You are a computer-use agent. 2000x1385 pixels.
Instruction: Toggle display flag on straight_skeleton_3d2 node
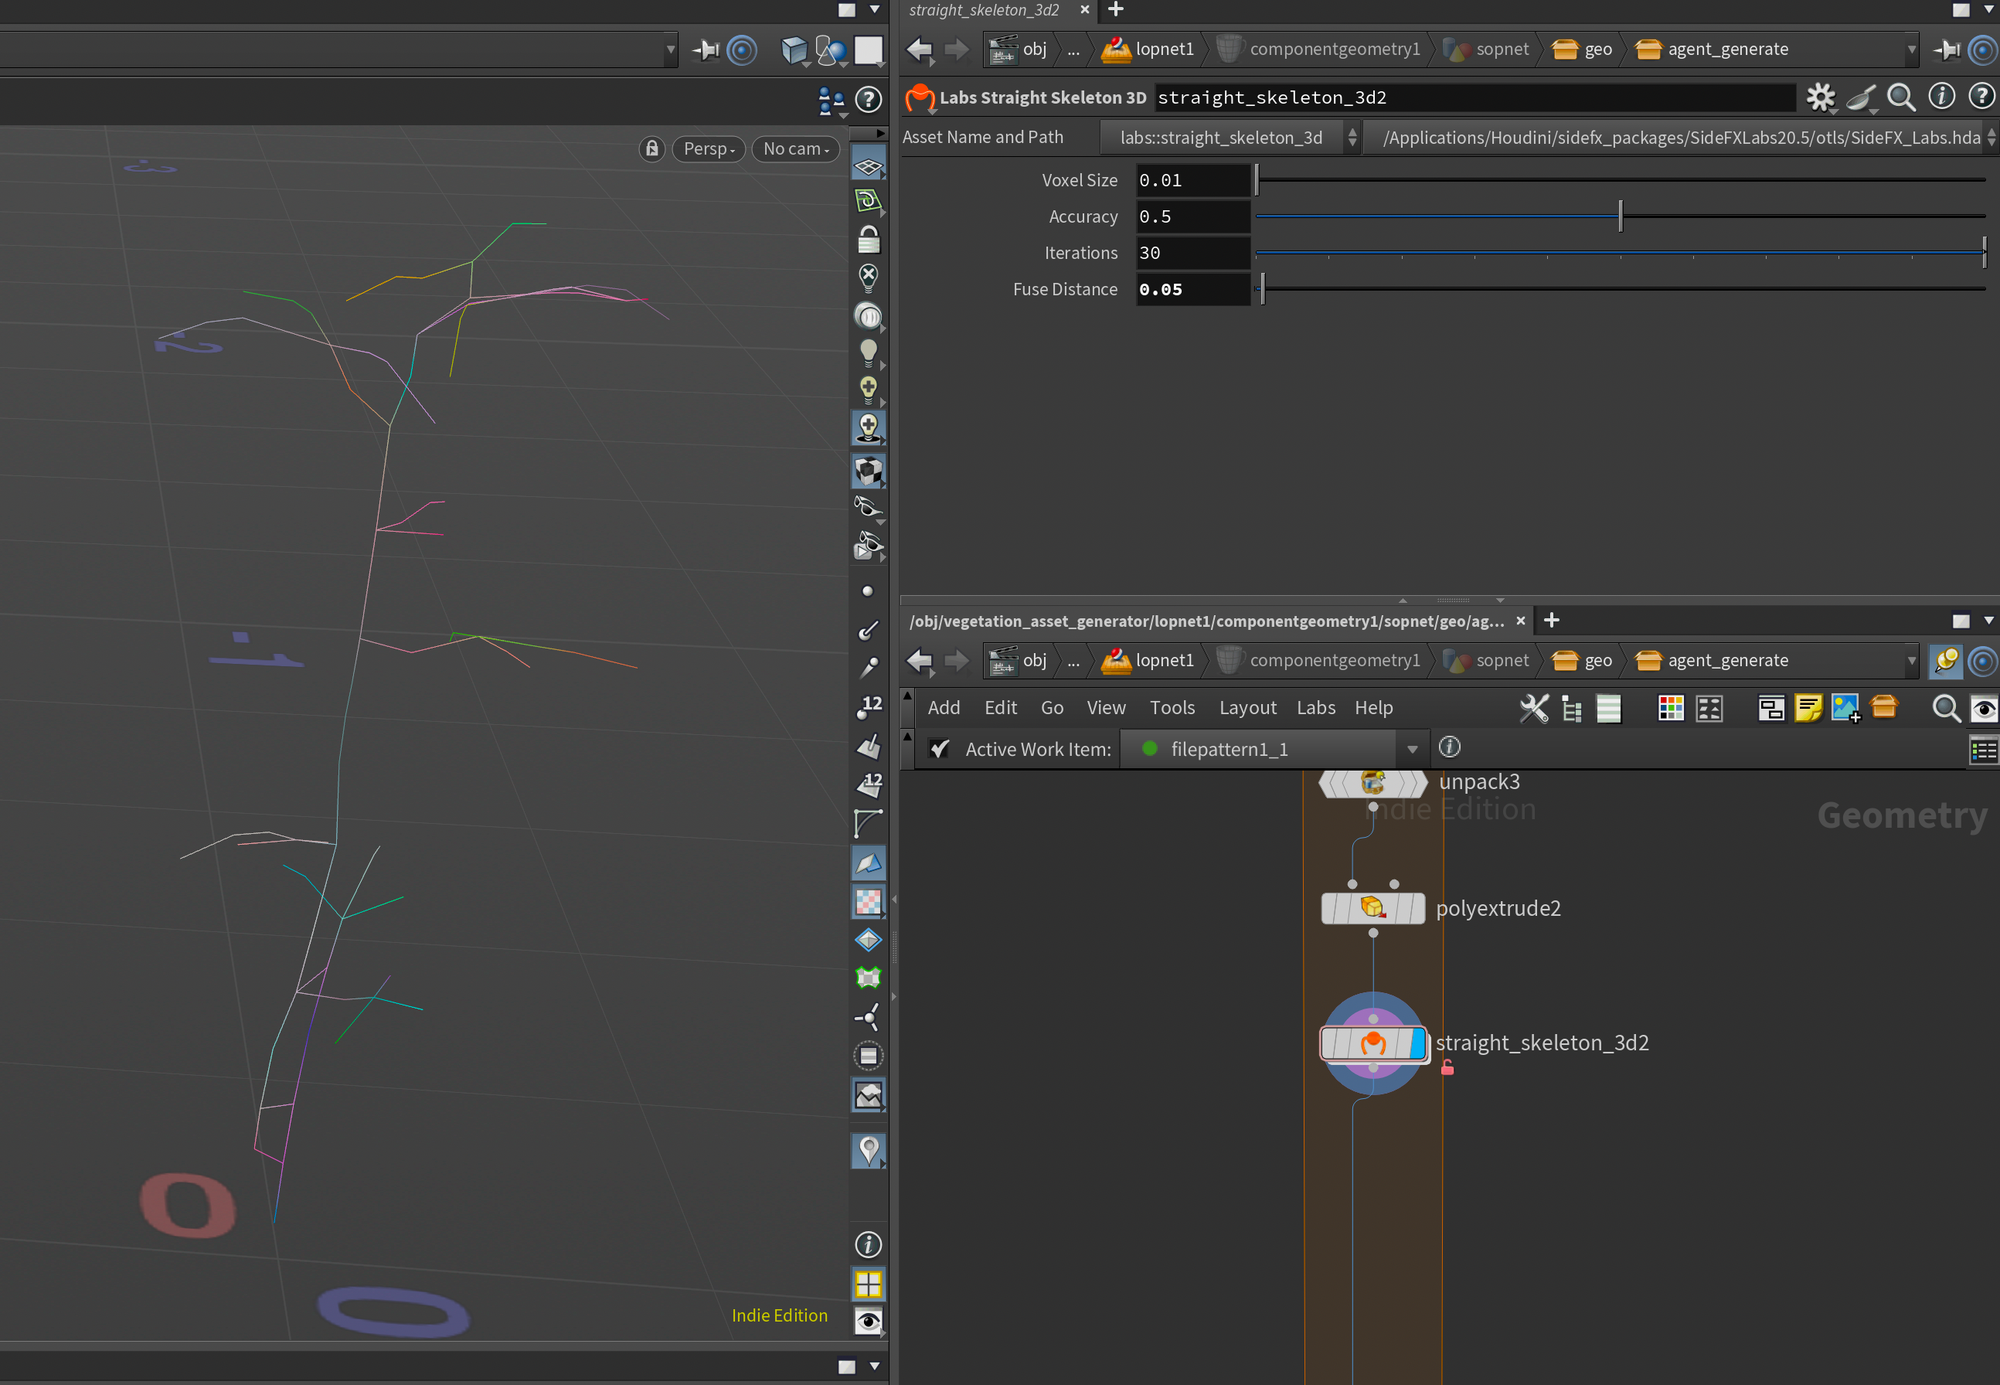pos(1417,1043)
